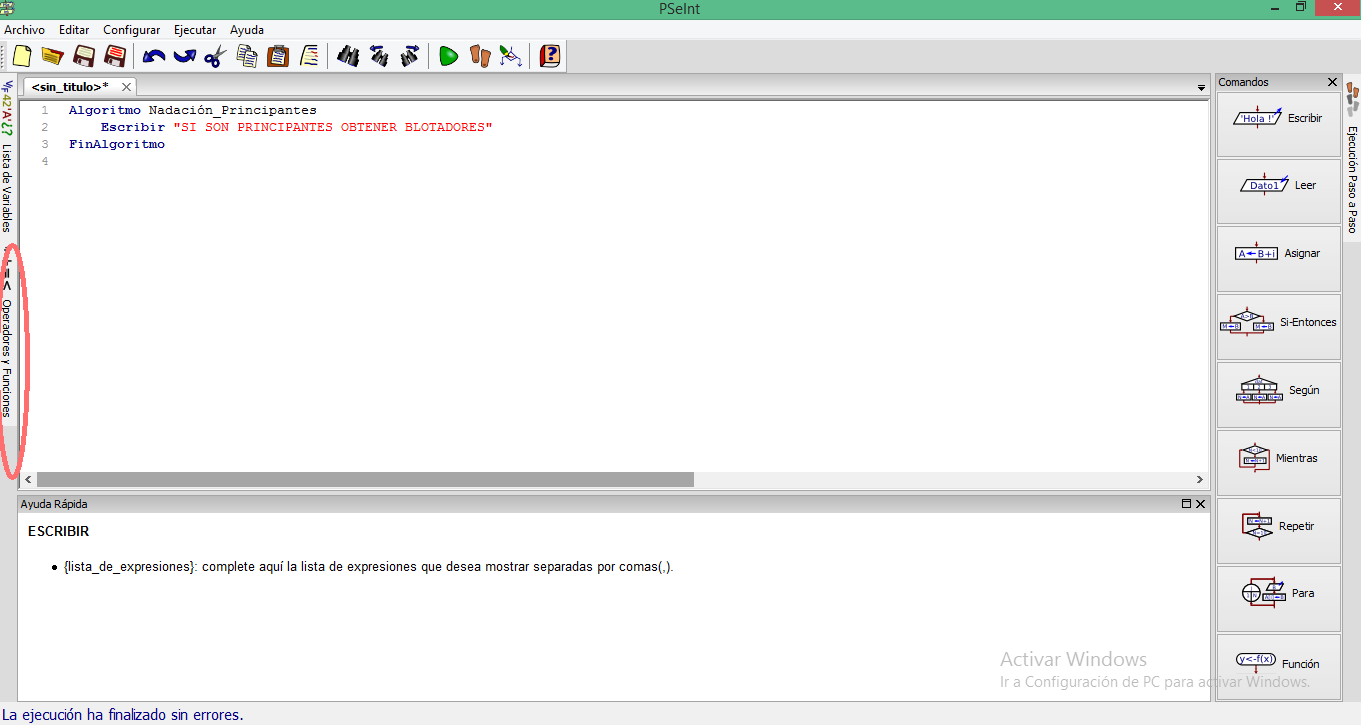Run the algorithm with the green play icon
Screen dimensions: 1361x725
448,56
